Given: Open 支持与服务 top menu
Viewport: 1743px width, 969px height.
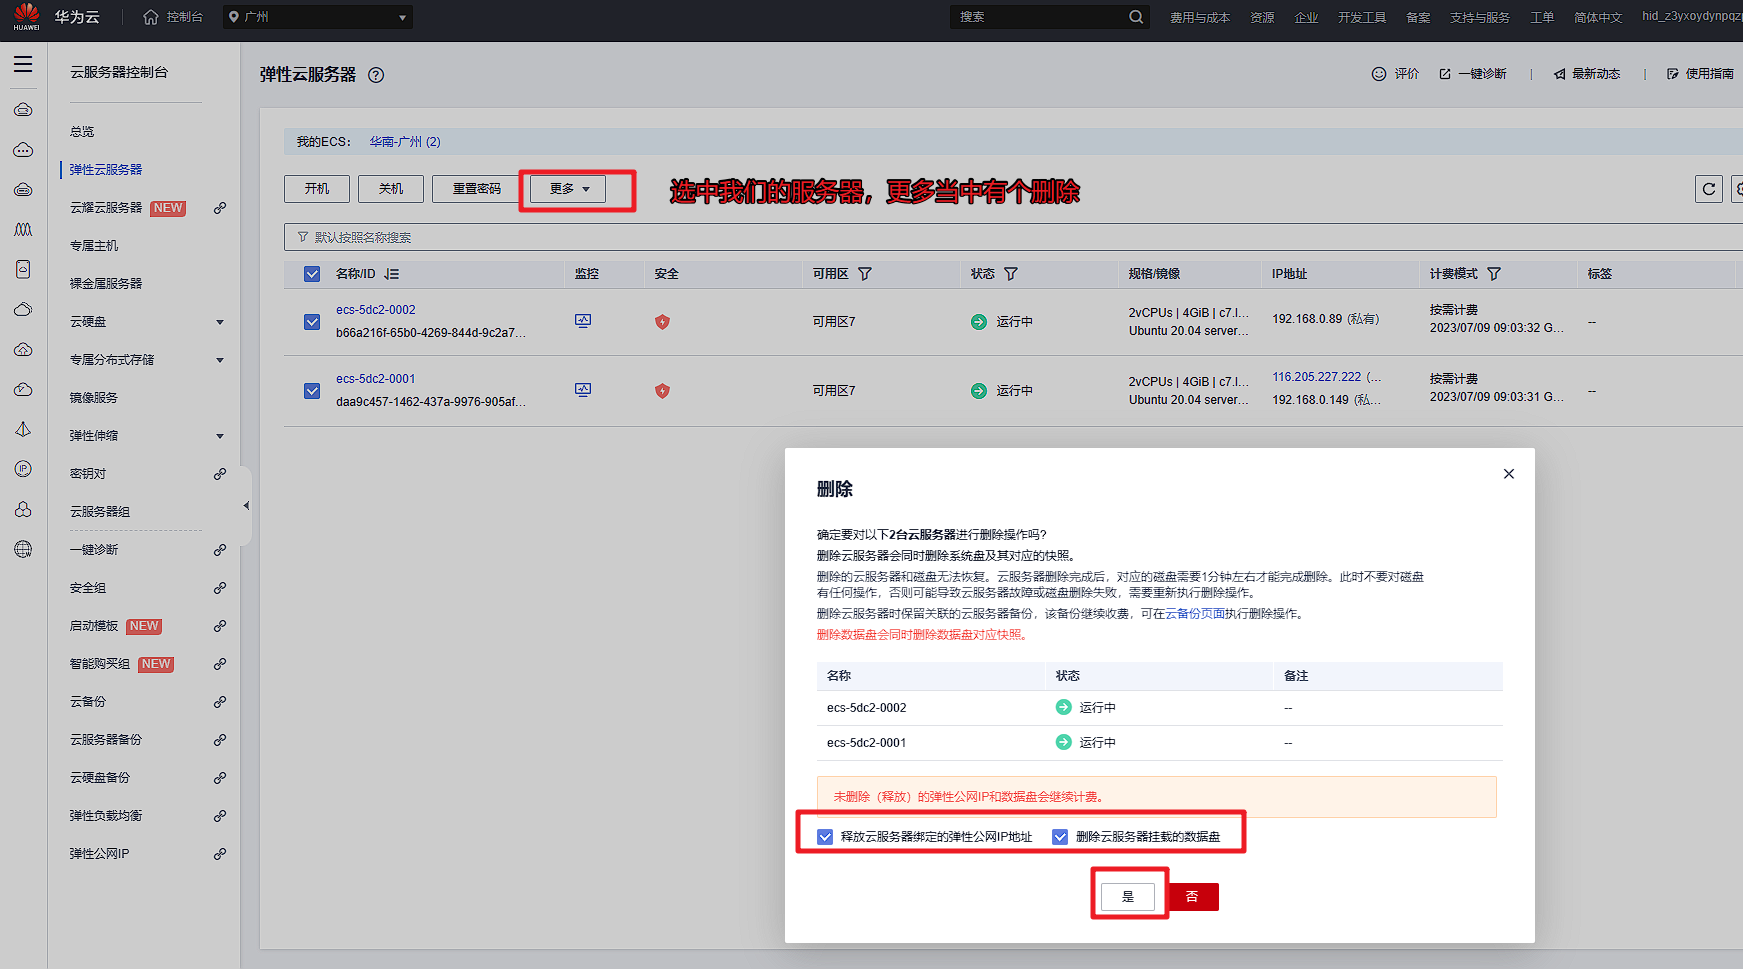Looking at the screenshot, I should [1480, 18].
